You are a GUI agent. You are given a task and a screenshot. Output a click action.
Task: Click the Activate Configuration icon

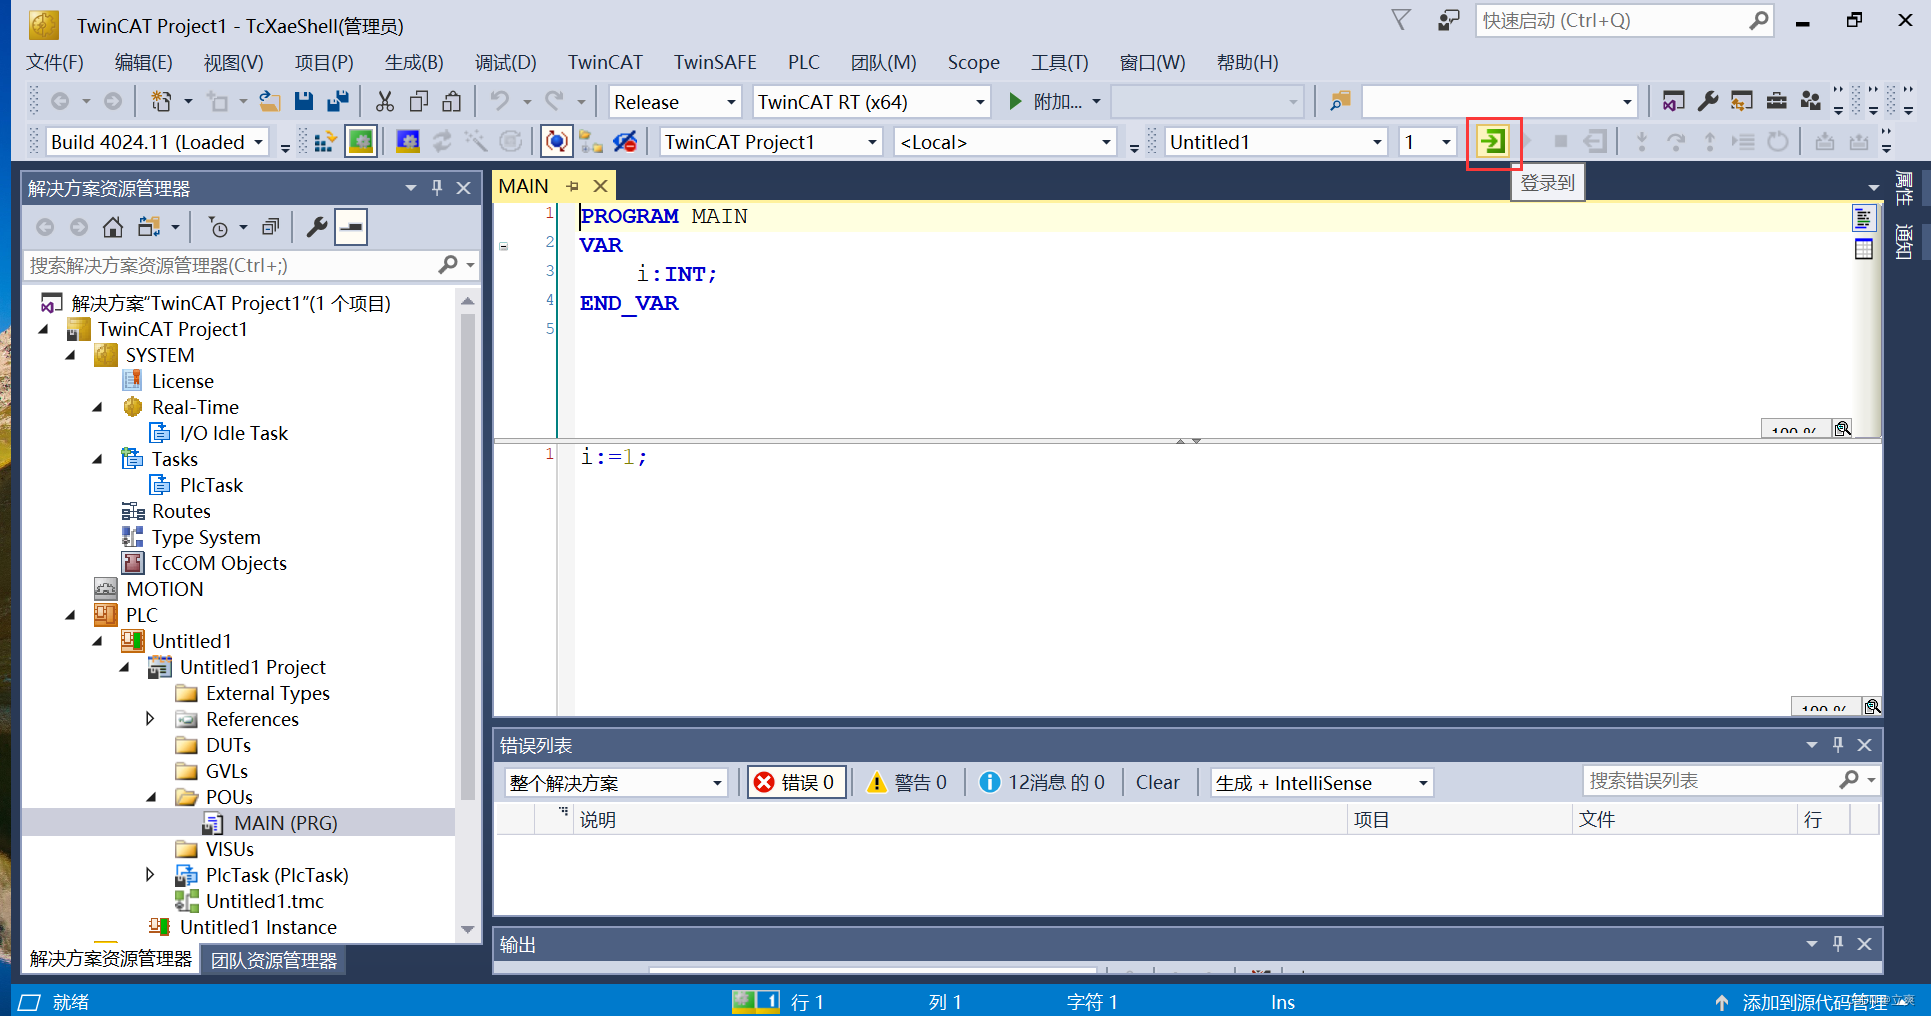325,142
